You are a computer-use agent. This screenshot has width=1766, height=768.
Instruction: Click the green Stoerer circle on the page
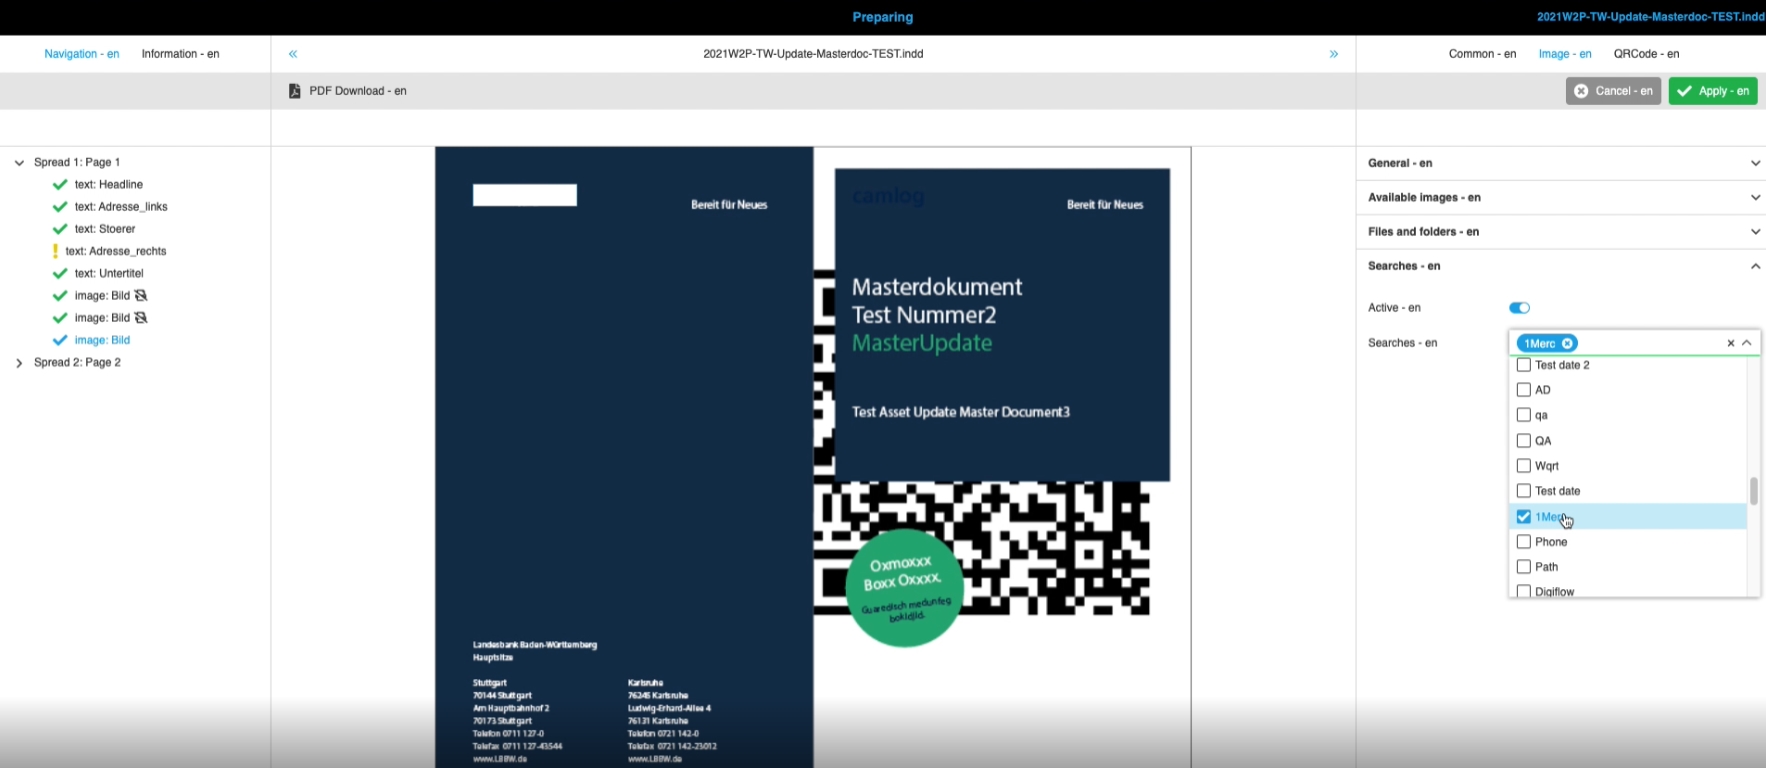pyautogui.click(x=904, y=588)
